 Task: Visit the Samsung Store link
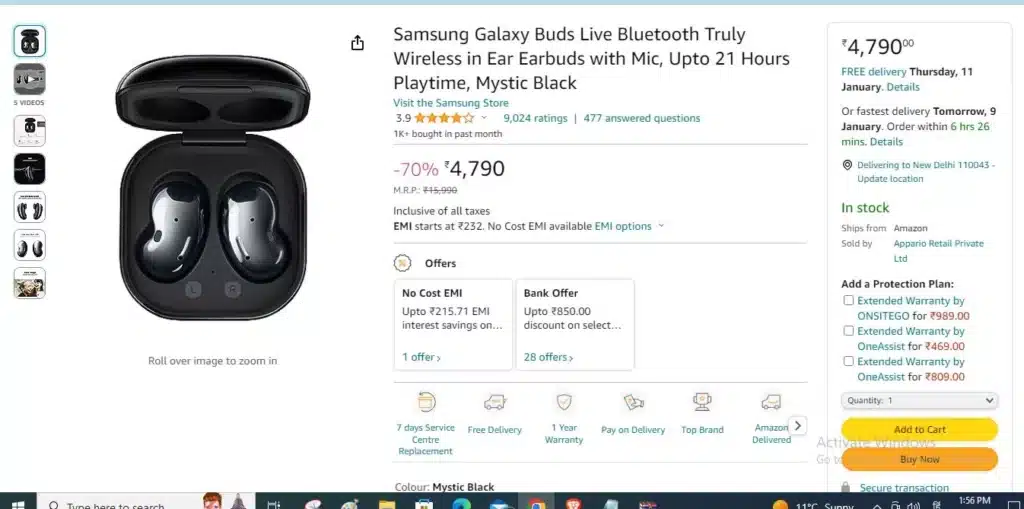[451, 103]
